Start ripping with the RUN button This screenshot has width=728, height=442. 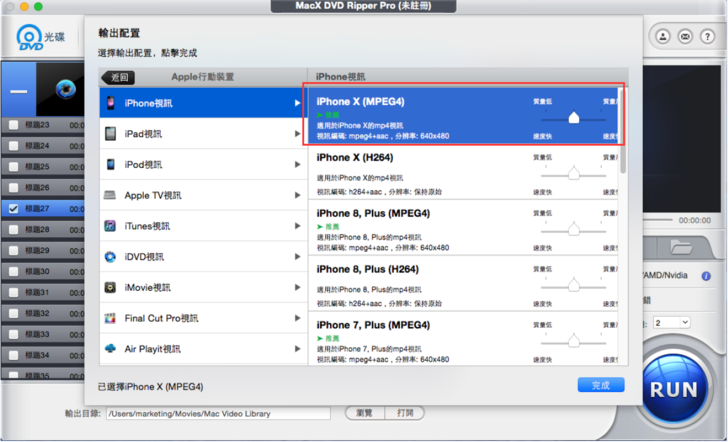[674, 389]
